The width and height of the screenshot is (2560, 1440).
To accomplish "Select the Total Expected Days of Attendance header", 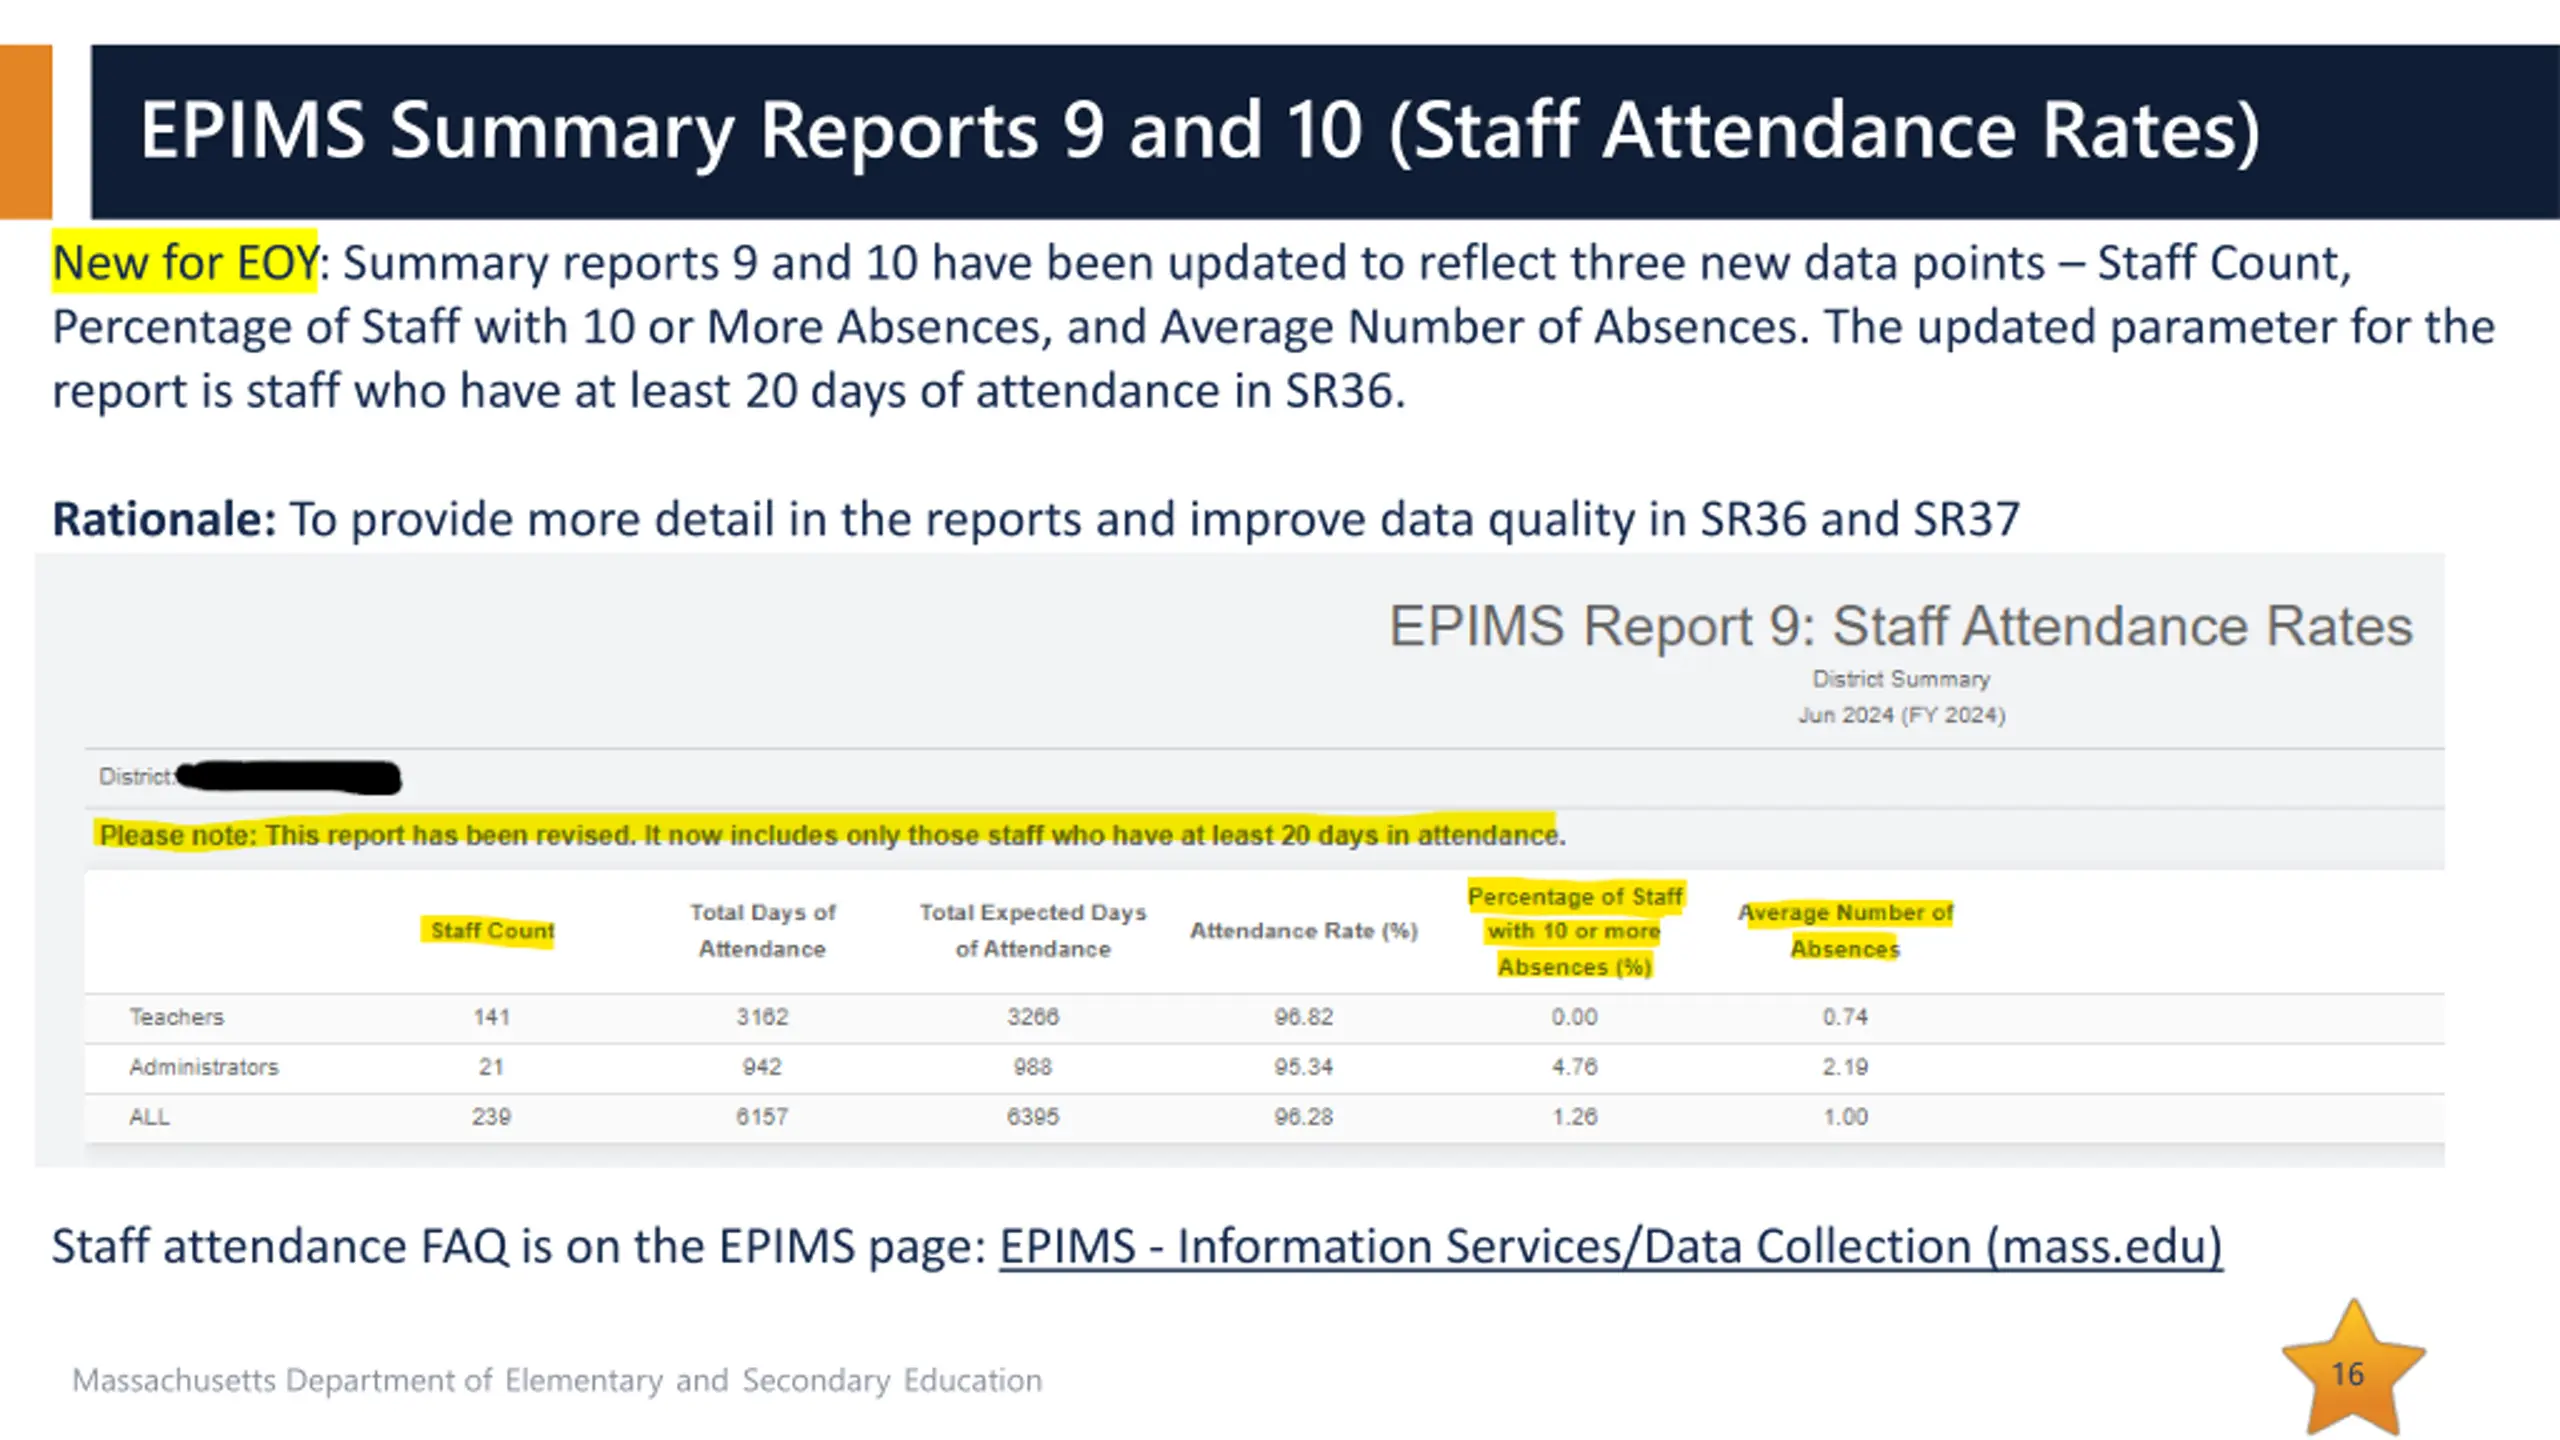I will pos(1033,930).
